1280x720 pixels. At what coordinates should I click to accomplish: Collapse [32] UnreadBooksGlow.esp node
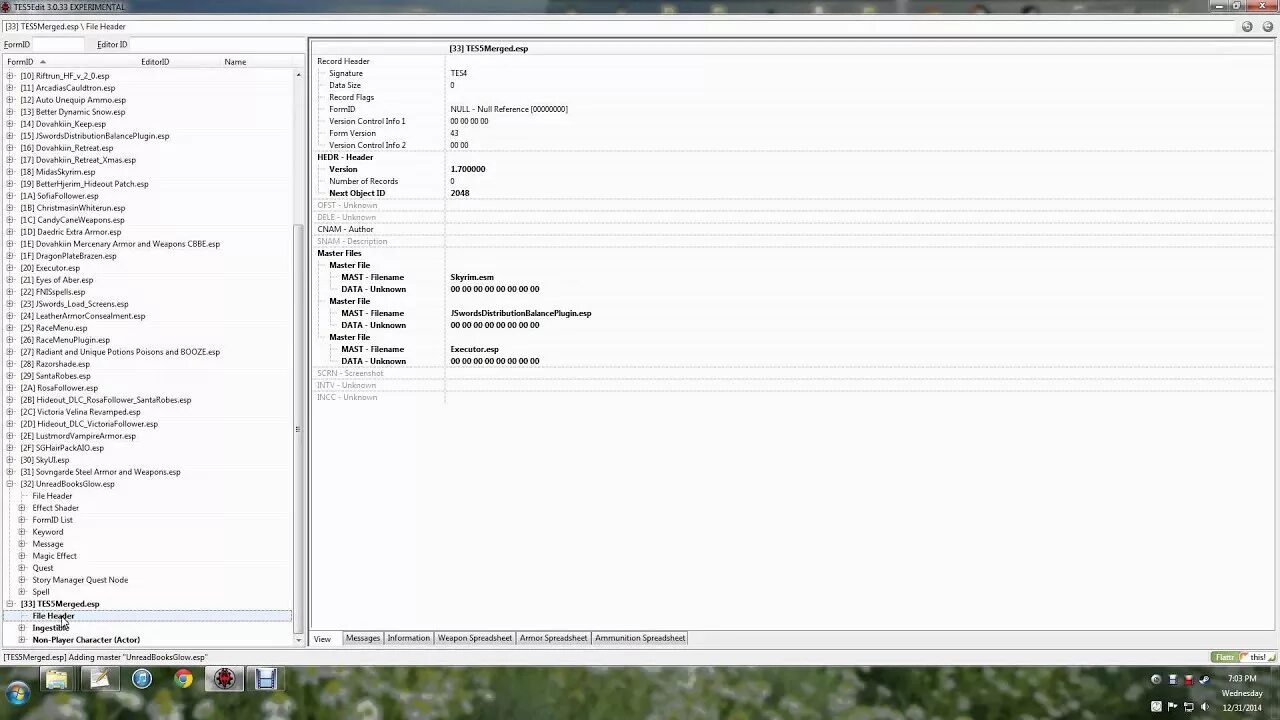click(10, 484)
